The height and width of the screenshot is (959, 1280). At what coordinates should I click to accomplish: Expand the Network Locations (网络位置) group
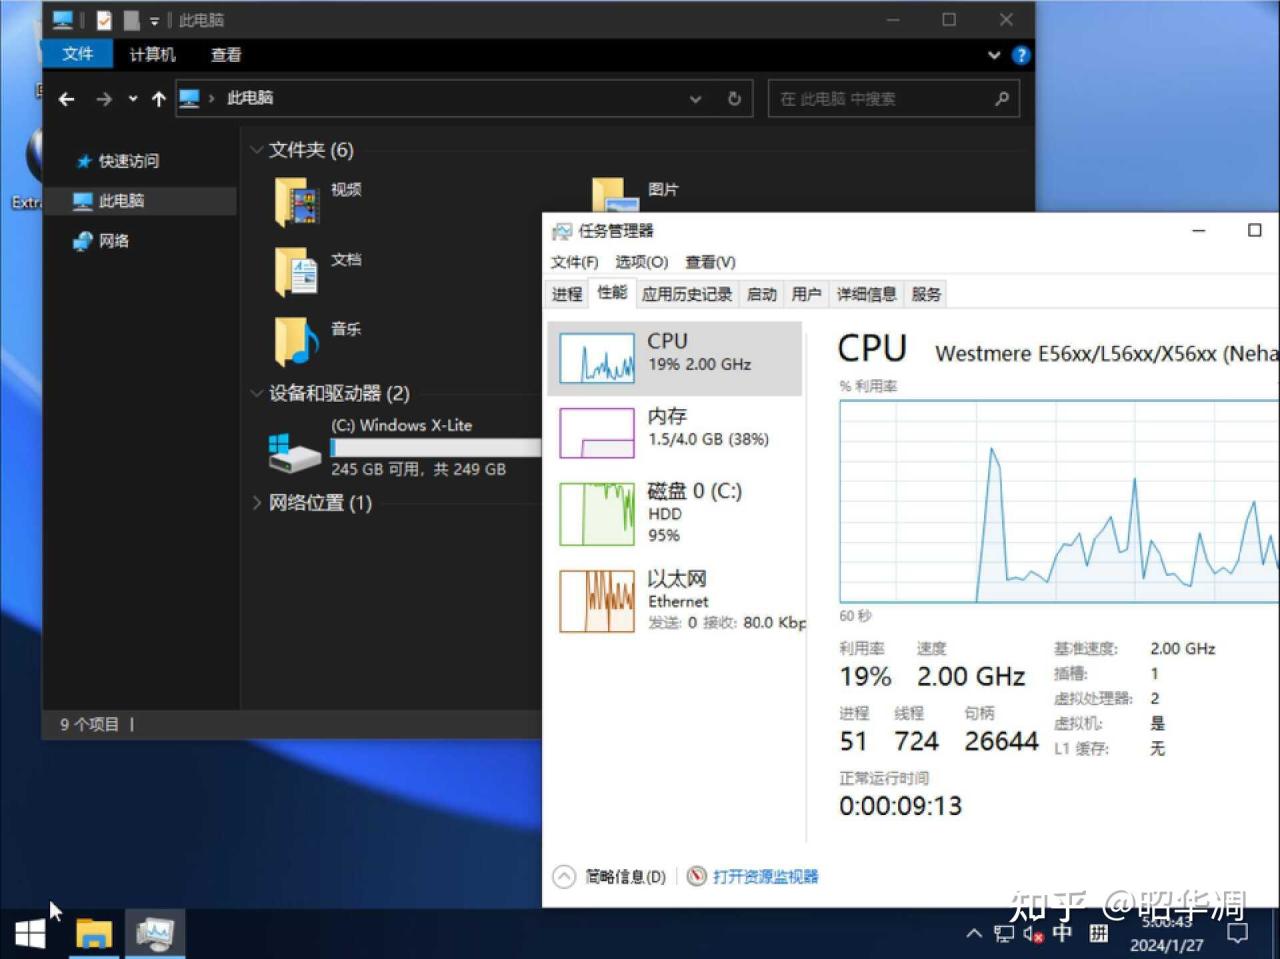point(256,502)
